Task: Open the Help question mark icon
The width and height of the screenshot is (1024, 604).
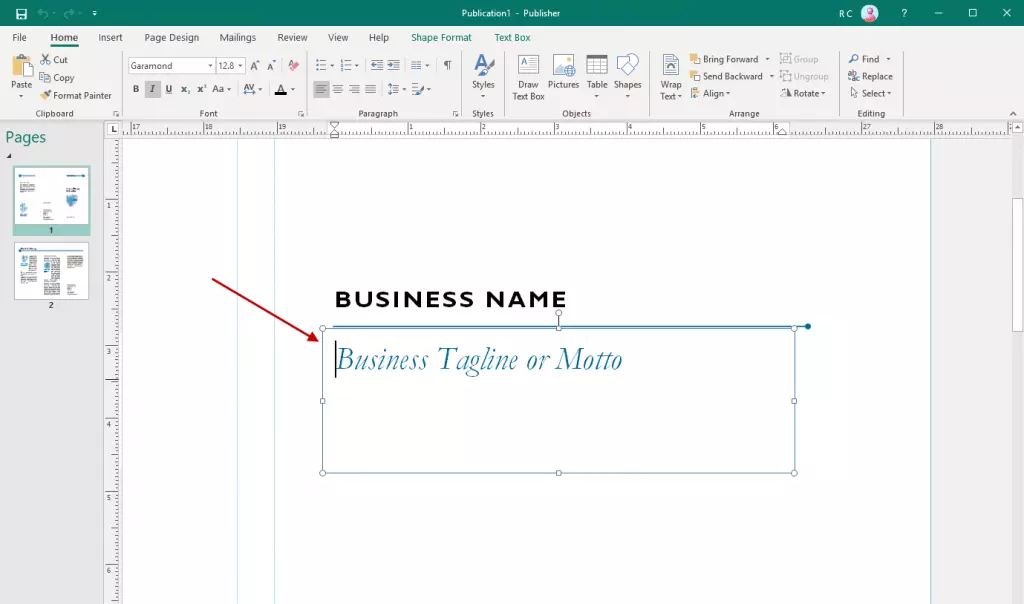Action: [x=904, y=13]
